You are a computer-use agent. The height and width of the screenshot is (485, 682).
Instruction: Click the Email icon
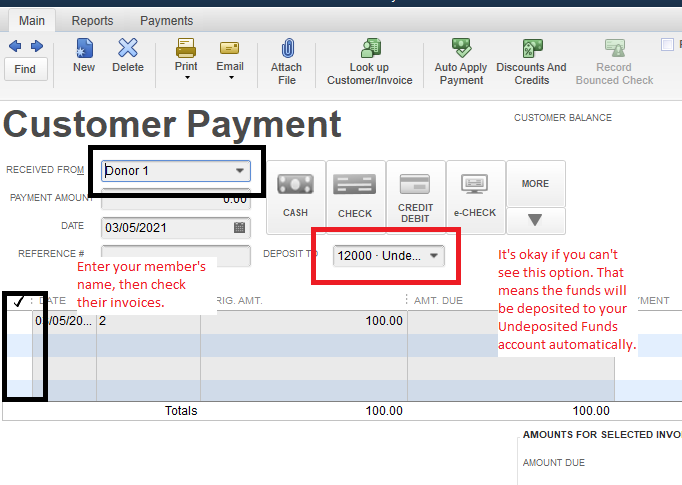[x=230, y=48]
